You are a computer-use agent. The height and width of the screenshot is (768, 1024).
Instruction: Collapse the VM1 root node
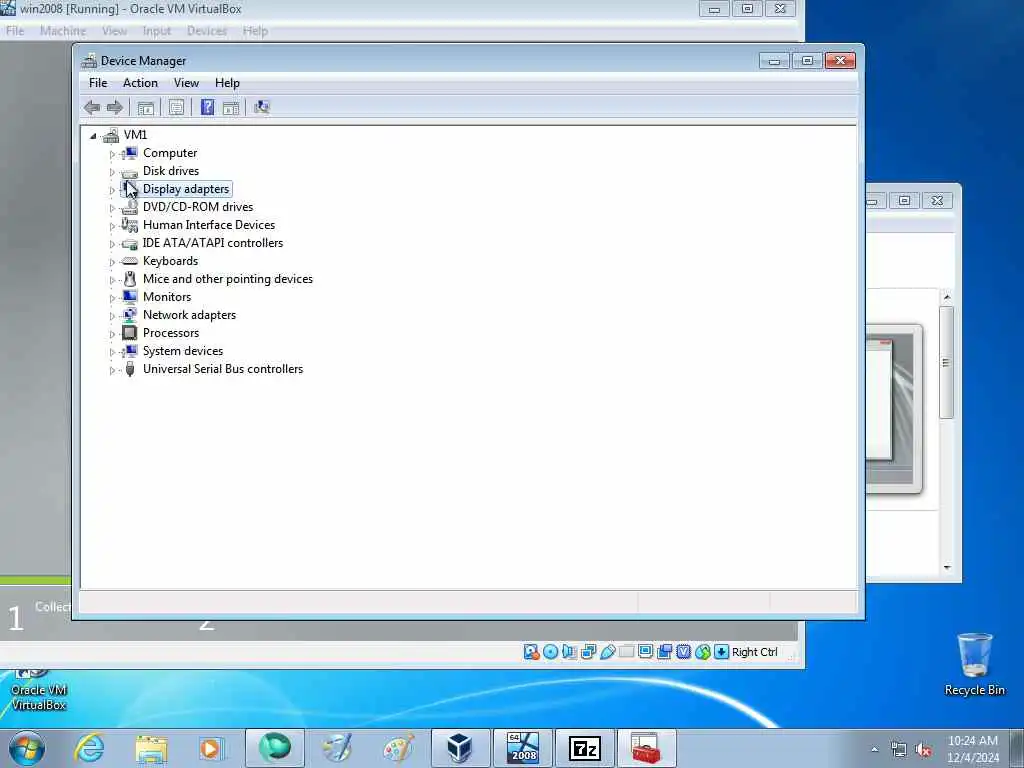pyautogui.click(x=93, y=136)
